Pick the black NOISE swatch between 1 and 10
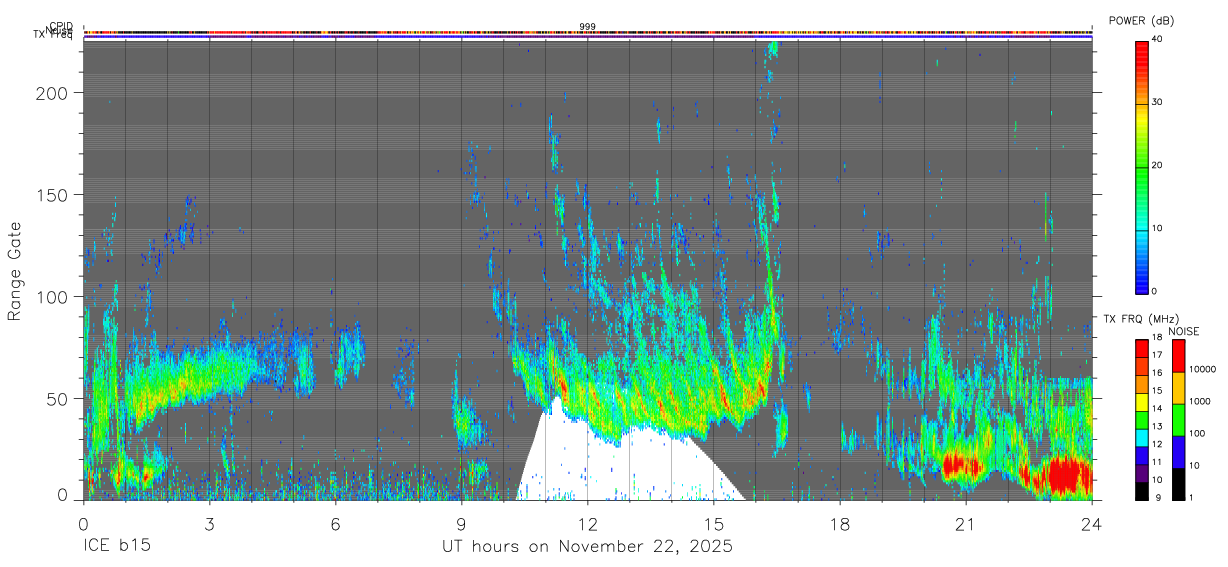 tap(1178, 484)
